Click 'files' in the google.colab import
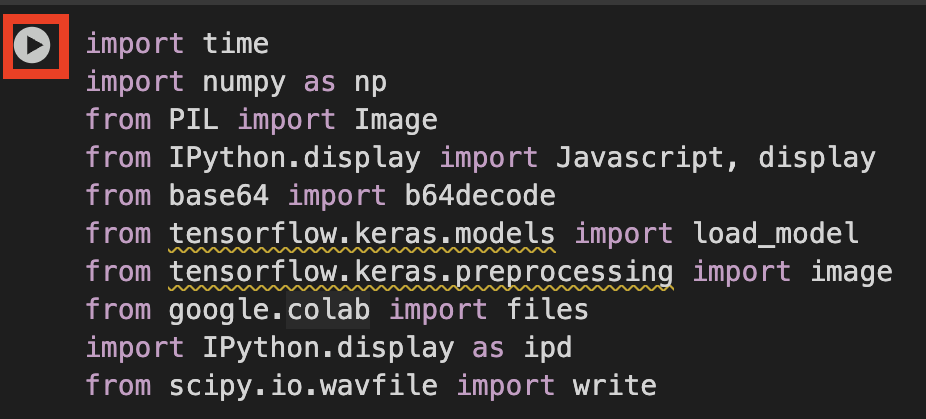926x419 pixels. click(547, 310)
